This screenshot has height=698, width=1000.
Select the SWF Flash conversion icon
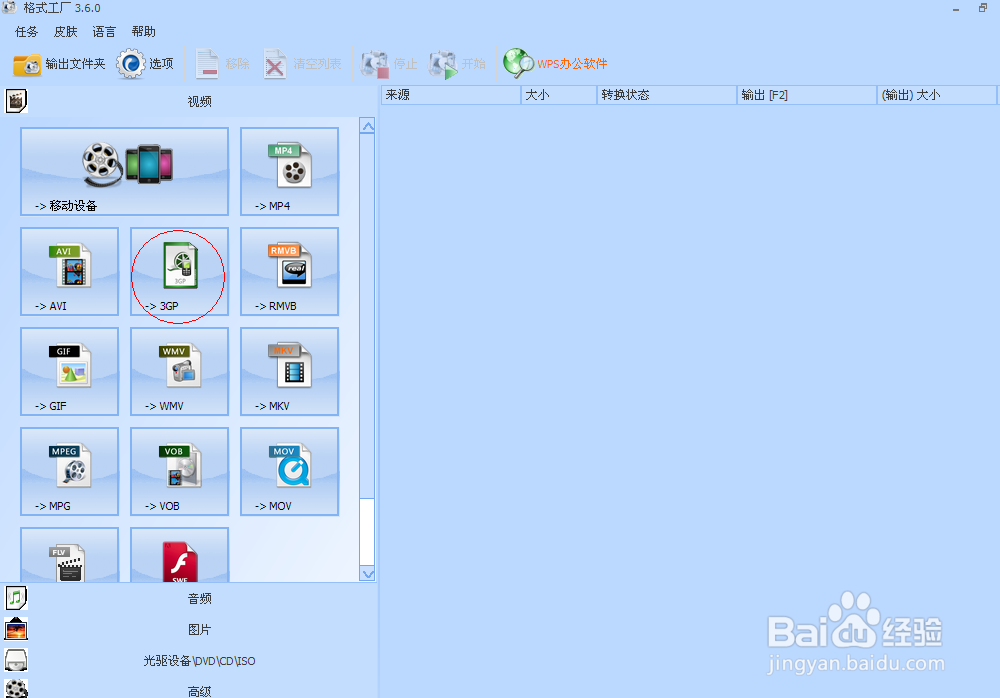pos(179,555)
